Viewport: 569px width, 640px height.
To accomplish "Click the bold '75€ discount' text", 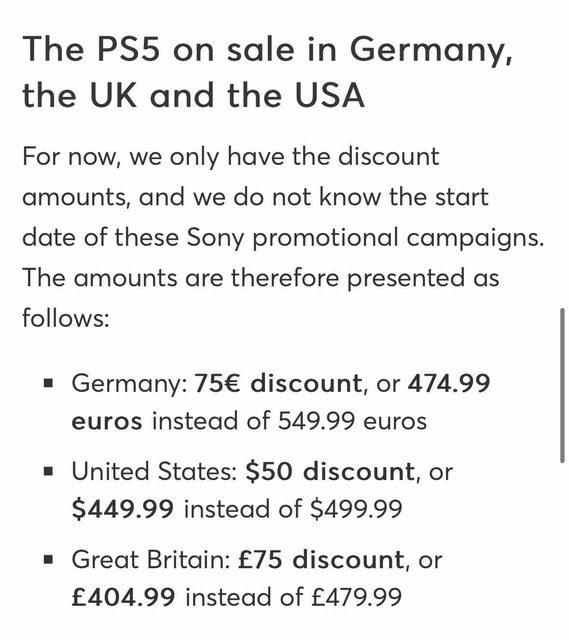I will point(278,383).
